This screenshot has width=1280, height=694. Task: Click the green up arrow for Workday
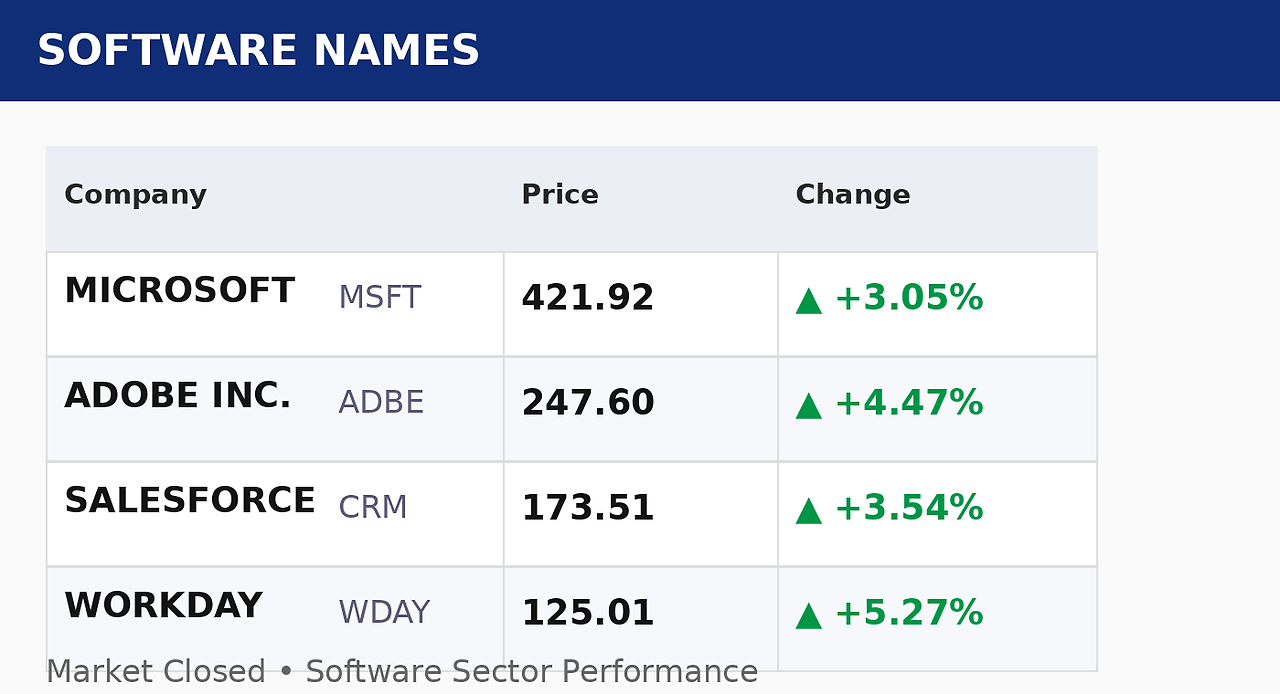808,615
